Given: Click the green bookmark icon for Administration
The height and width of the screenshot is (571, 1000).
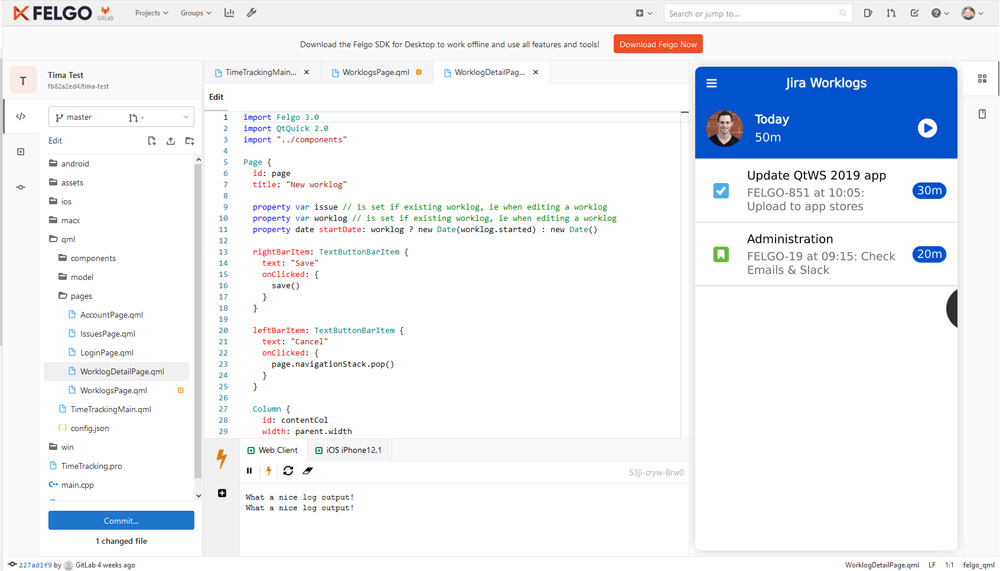Looking at the screenshot, I should [721, 255].
